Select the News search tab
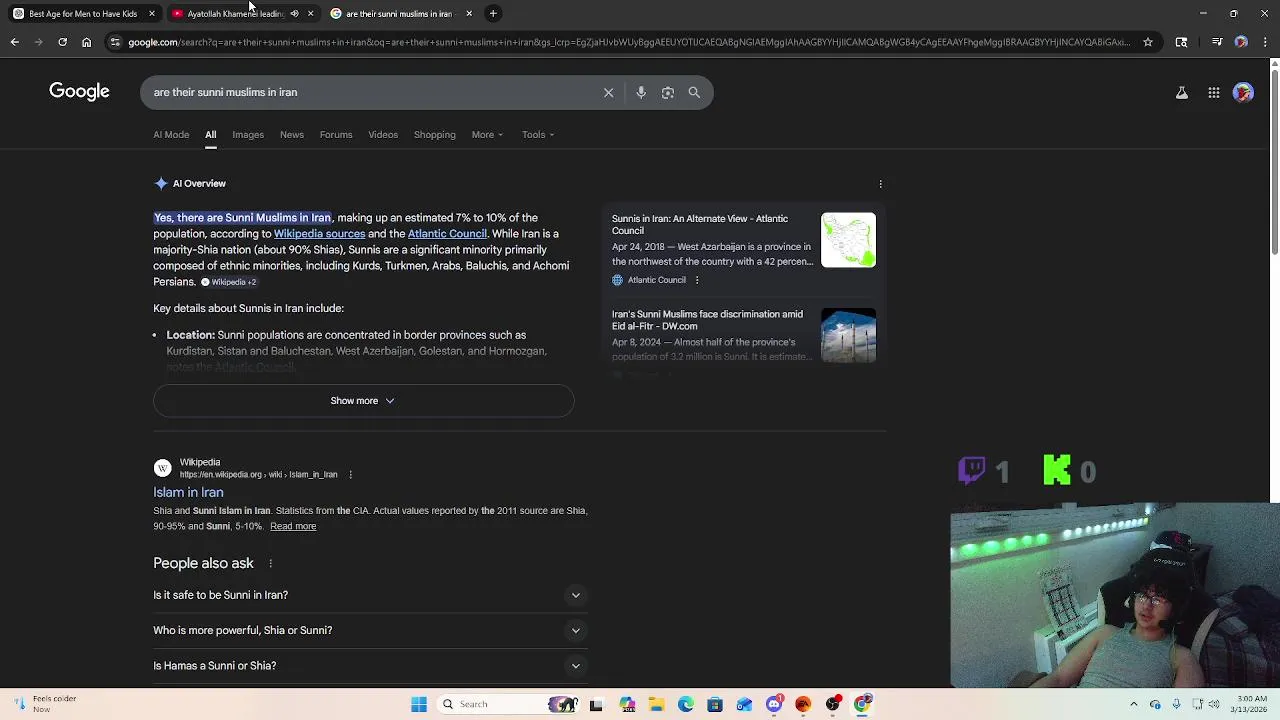Image resolution: width=1280 pixels, height=720 pixels. (x=292, y=135)
